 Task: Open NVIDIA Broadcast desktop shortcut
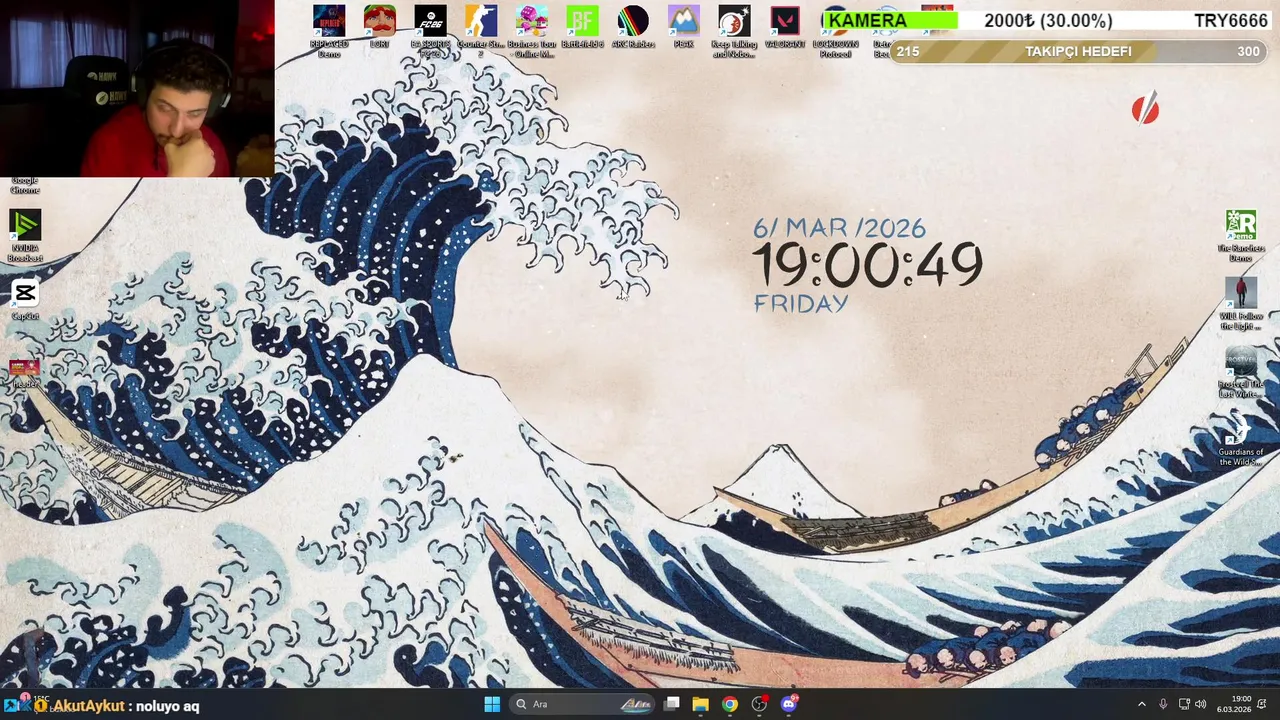point(25,236)
